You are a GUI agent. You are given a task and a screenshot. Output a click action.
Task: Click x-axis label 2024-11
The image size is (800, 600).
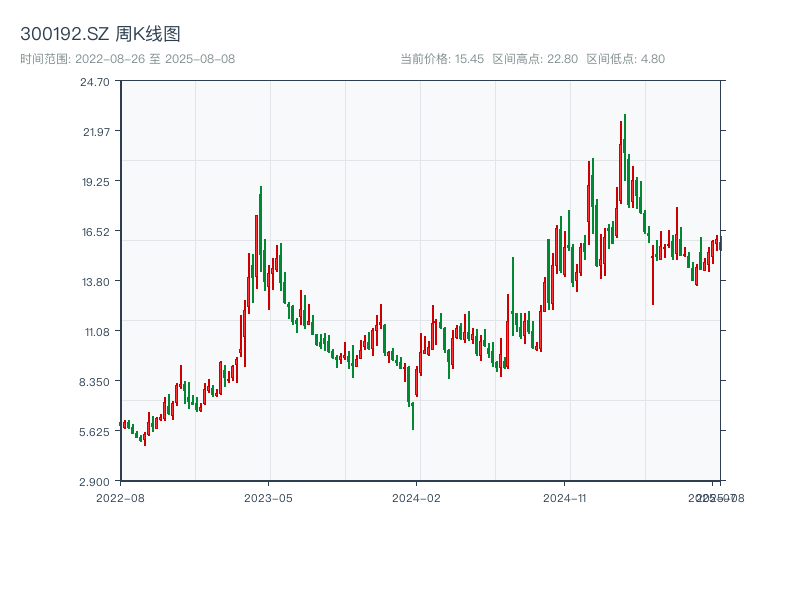point(564,498)
